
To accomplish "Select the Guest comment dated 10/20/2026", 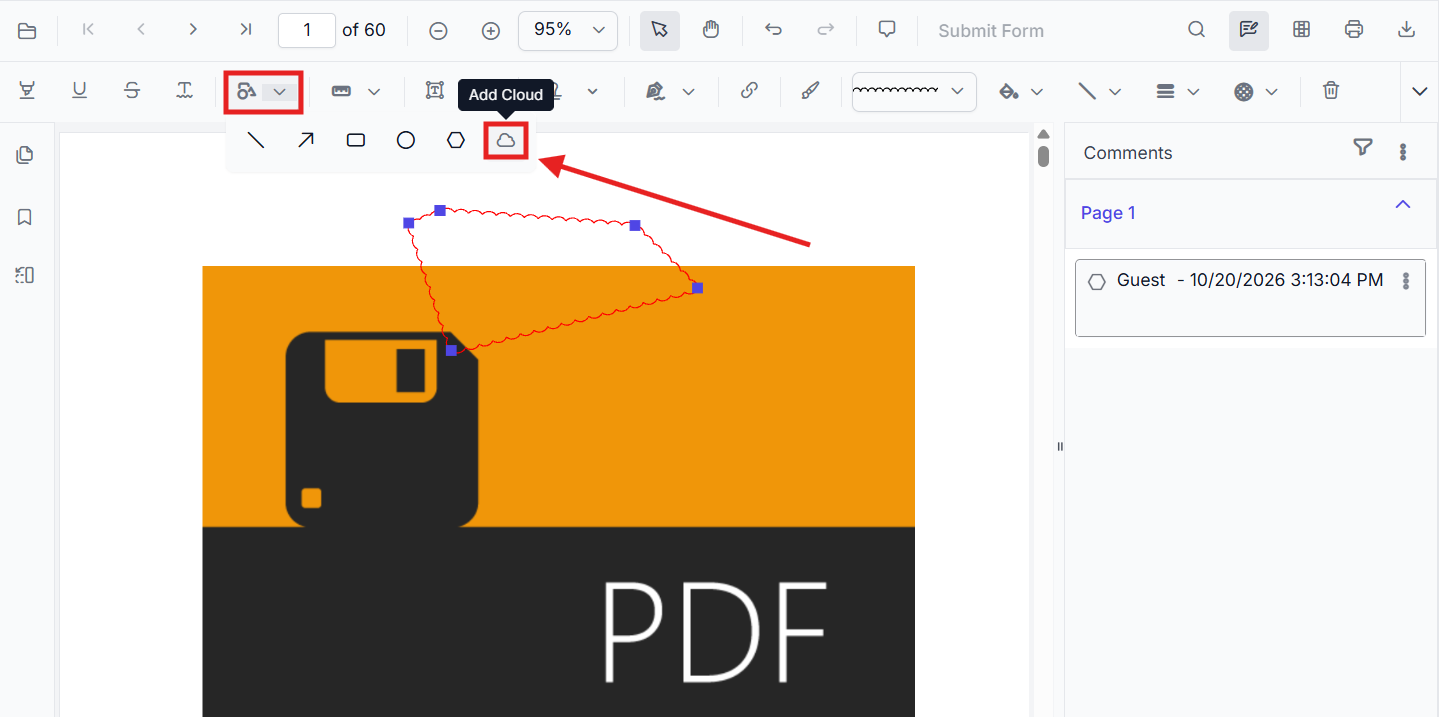I will [x=1250, y=298].
